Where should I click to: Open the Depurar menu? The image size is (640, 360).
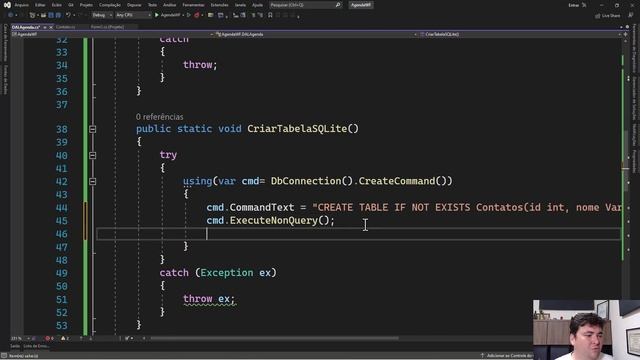tap(134, 5)
